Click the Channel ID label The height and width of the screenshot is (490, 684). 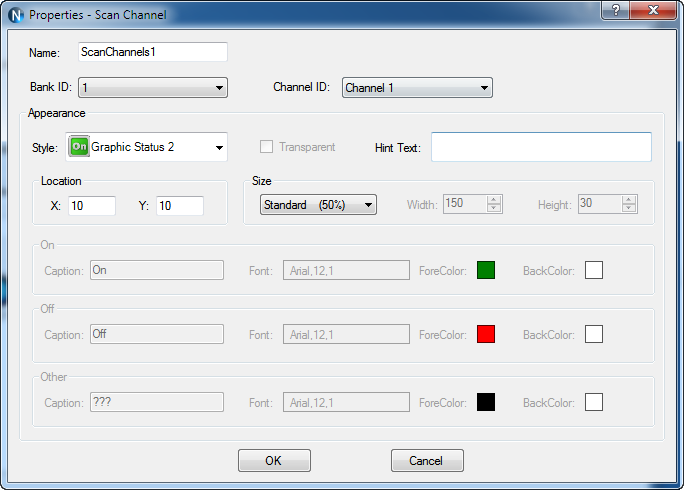pos(301,87)
